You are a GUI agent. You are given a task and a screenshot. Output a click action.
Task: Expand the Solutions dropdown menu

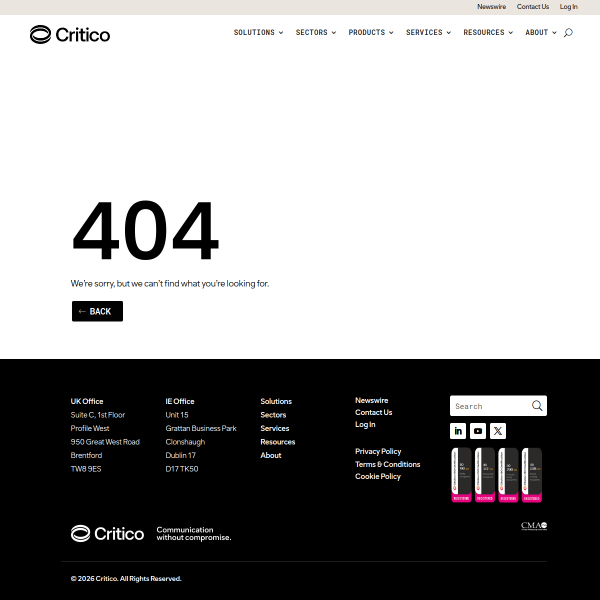click(x=258, y=33)
